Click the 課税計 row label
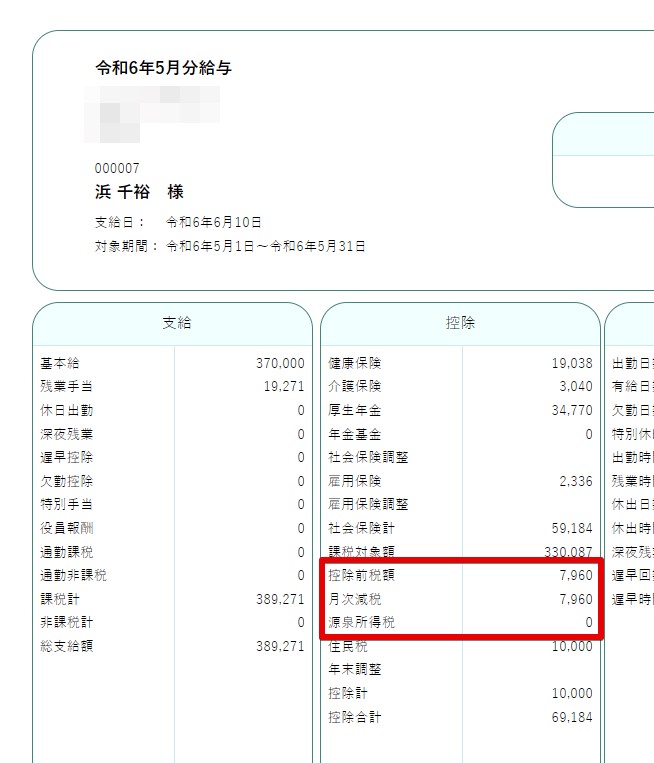The height and width of the screenshot is (763, 654). [60, 600]
